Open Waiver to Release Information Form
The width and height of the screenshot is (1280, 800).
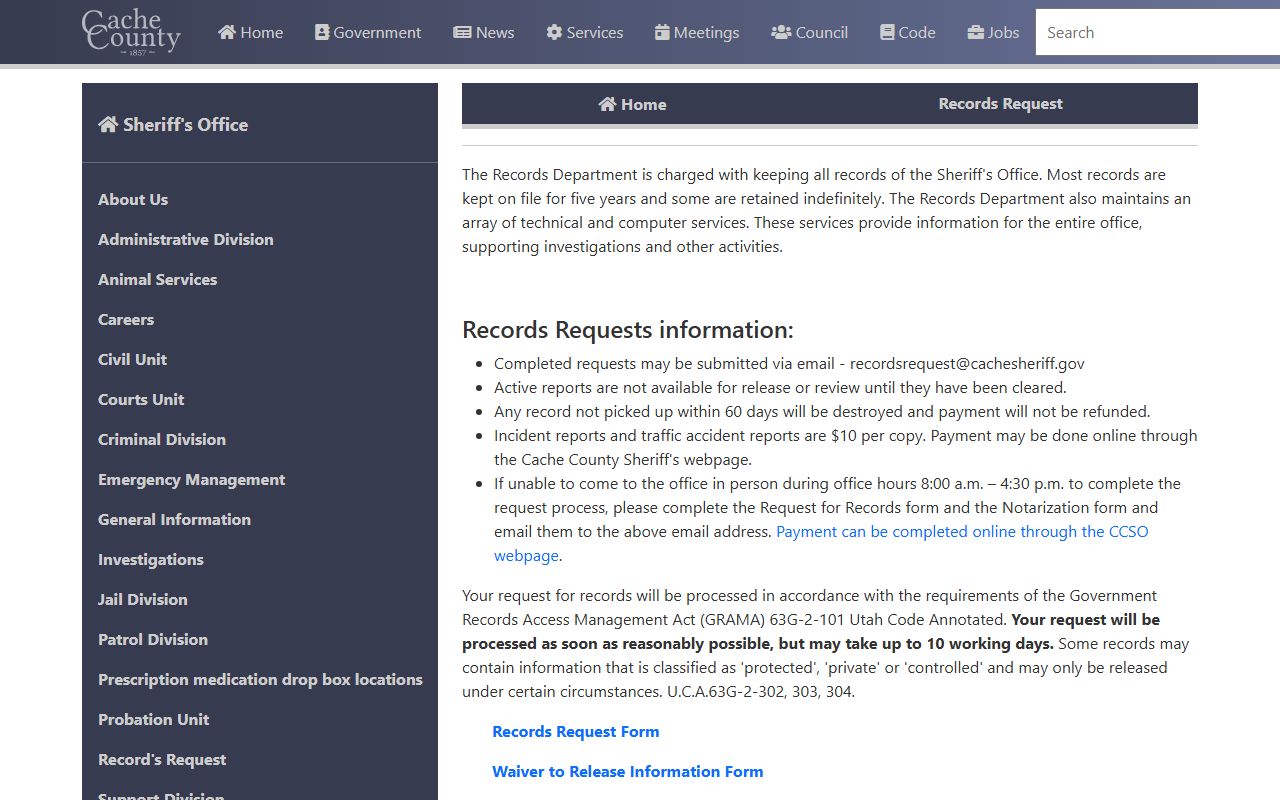[x=628, y=771]
